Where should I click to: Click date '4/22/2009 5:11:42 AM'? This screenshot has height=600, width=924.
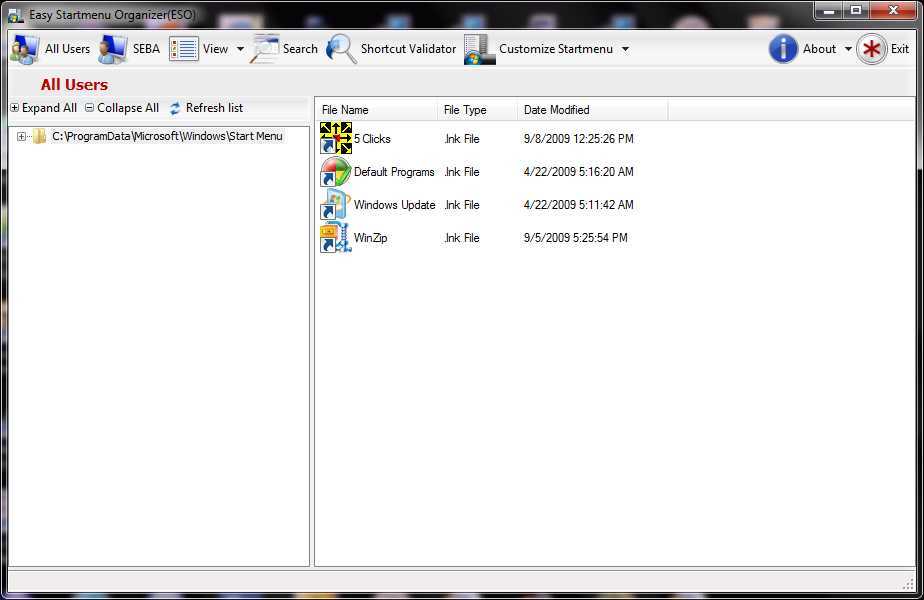click(579, 205)
